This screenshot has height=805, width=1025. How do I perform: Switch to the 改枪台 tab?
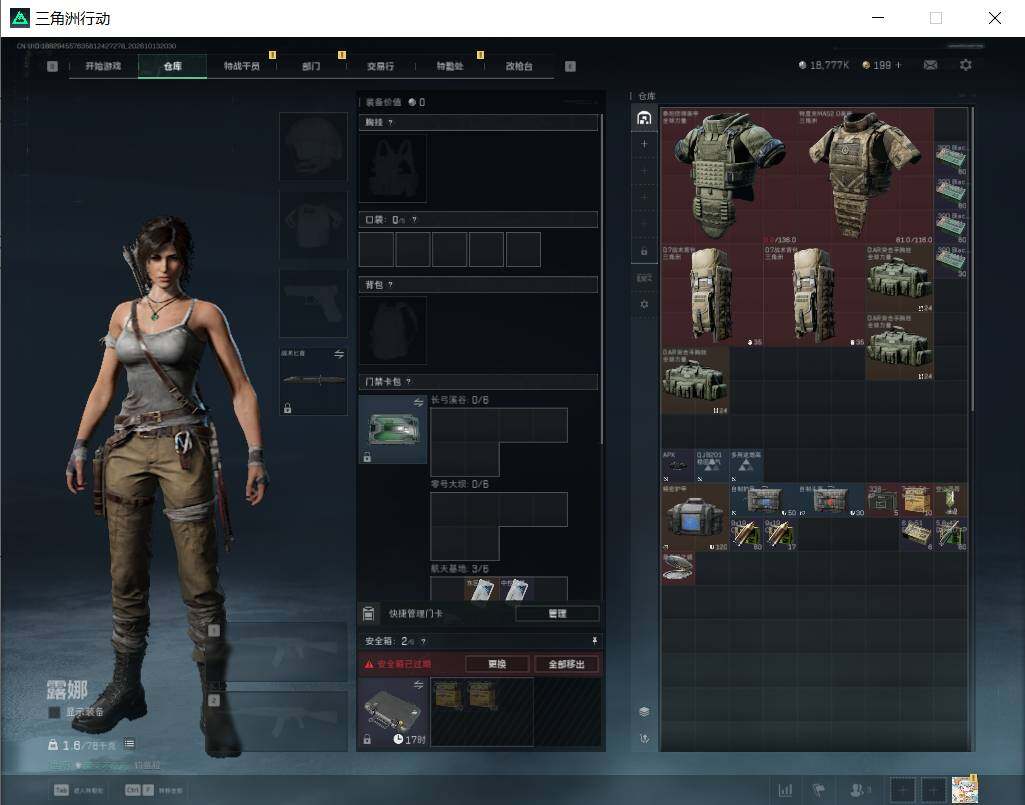(519, 66)
